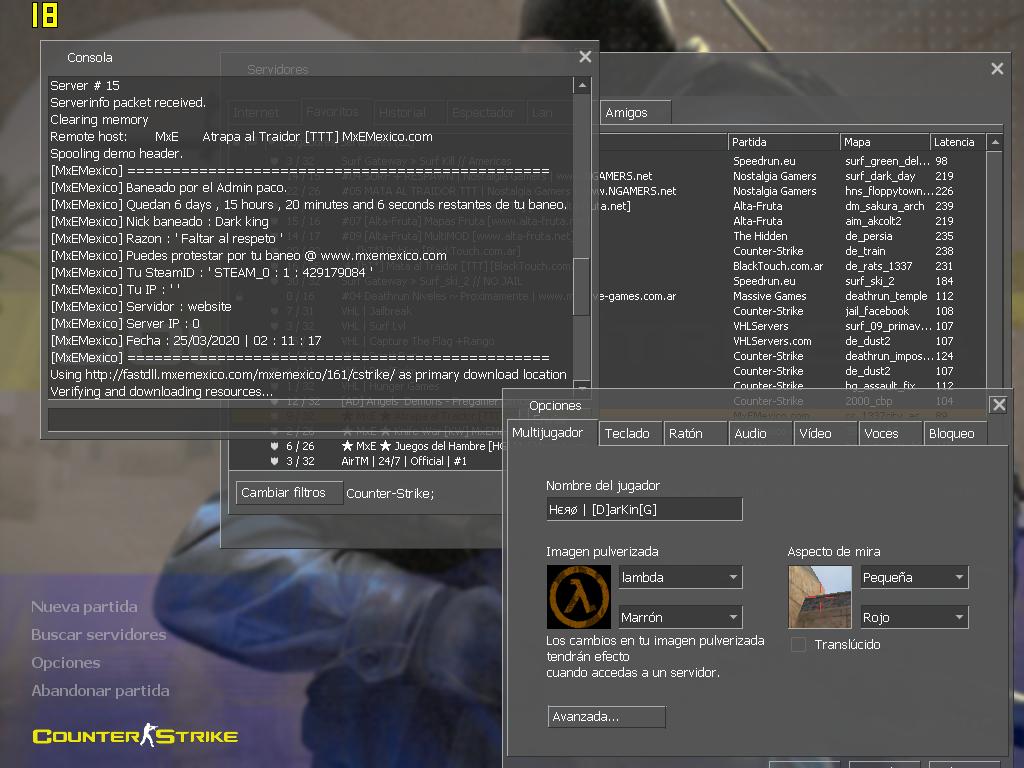
Task: Close the Opciones dialog
Action: click(x=999, y=405)
